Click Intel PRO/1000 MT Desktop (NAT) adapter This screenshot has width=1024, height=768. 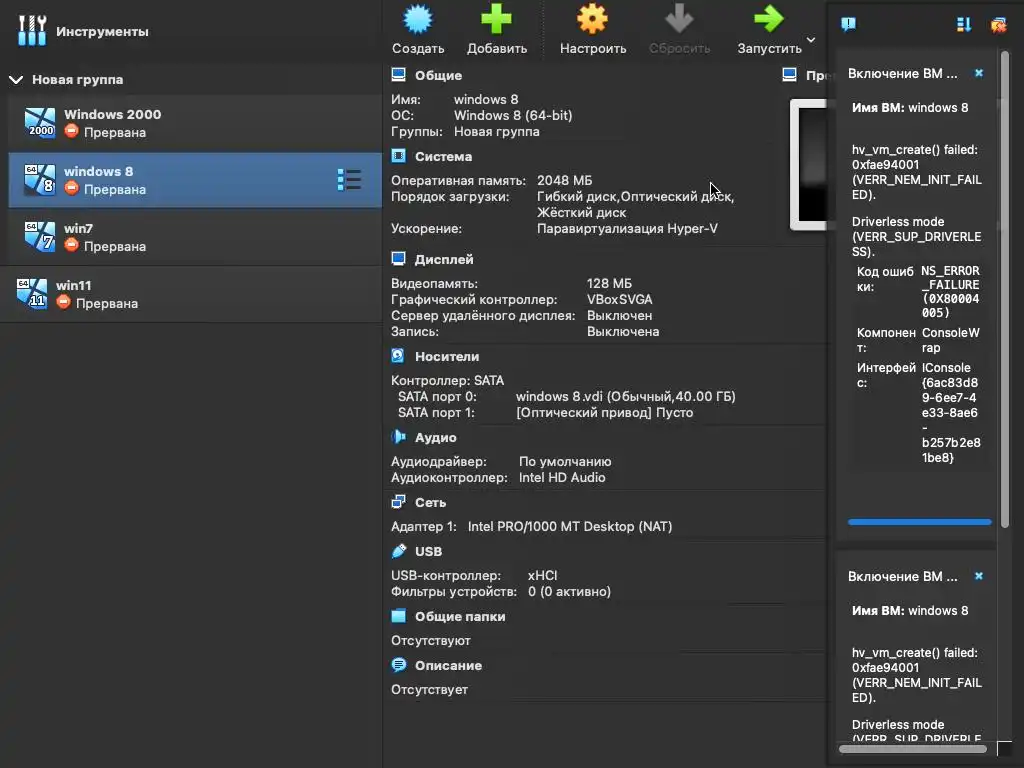coord(570,526)
